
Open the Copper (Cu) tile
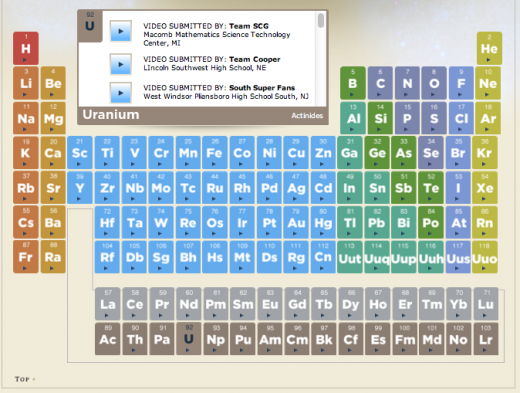[296, 152]
